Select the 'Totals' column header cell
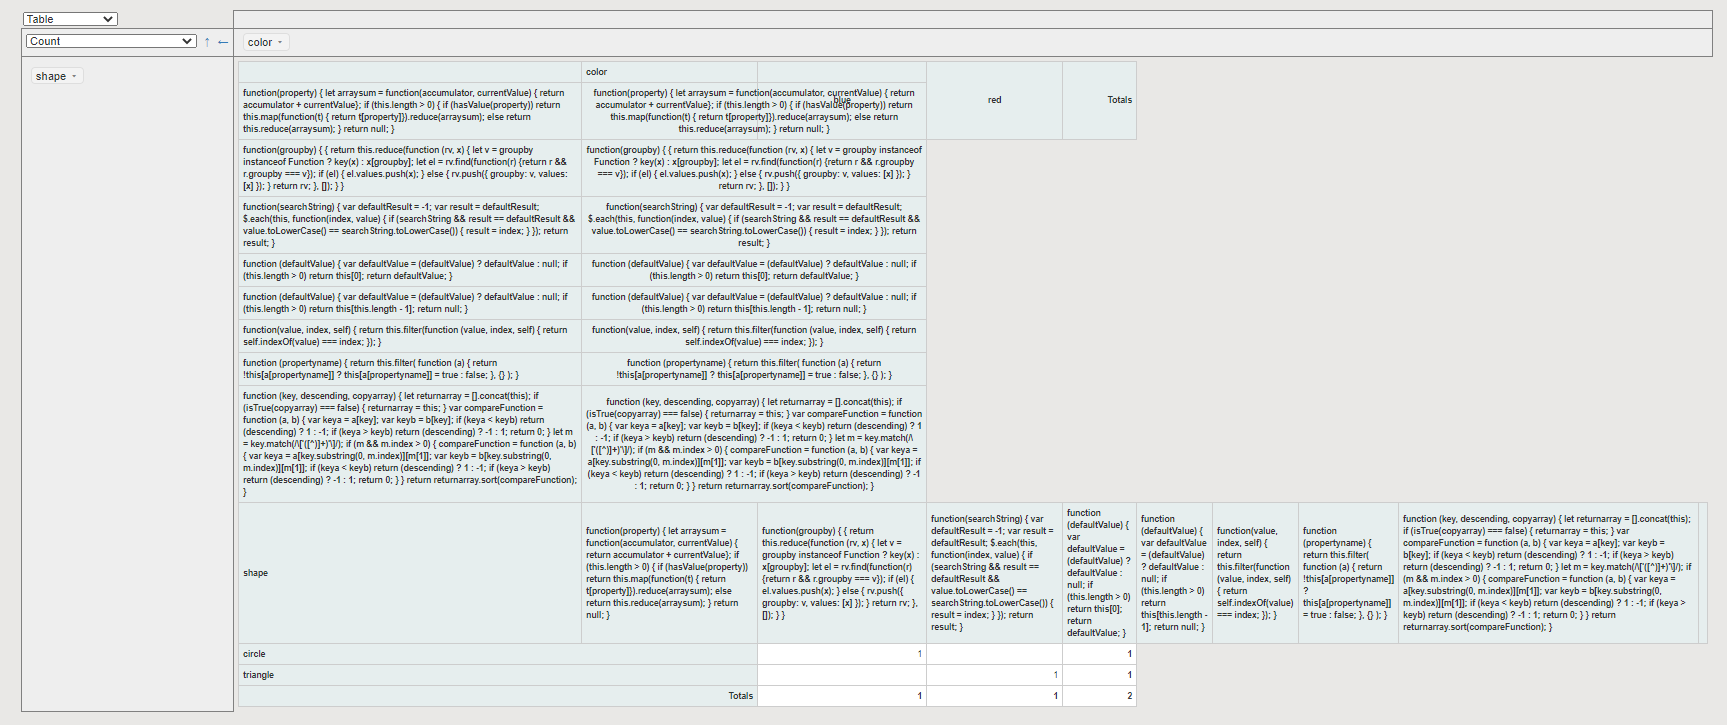 click(1099, 100)
